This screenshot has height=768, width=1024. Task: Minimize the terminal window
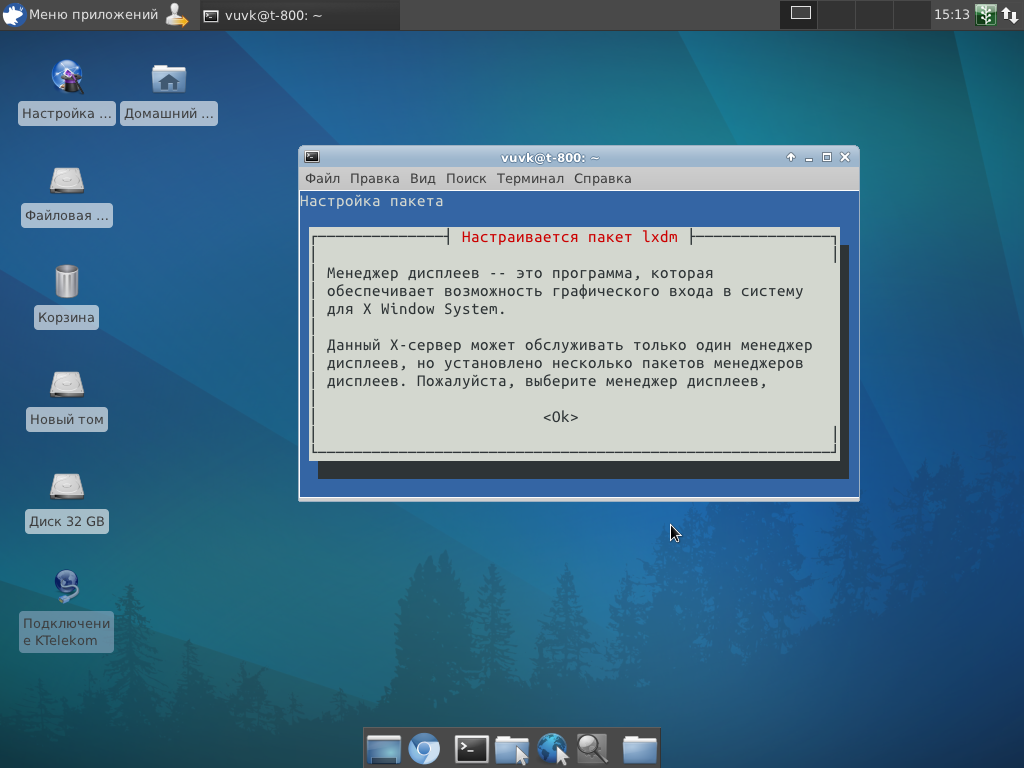(x=808, y=157)
